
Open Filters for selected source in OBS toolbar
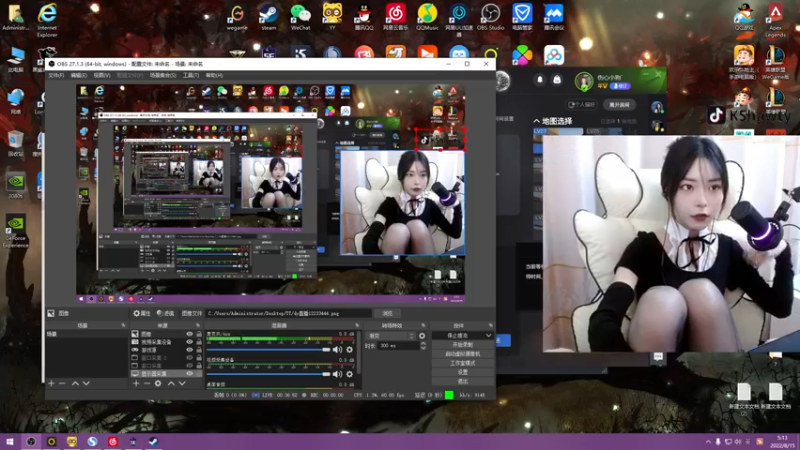pos(165,313)
